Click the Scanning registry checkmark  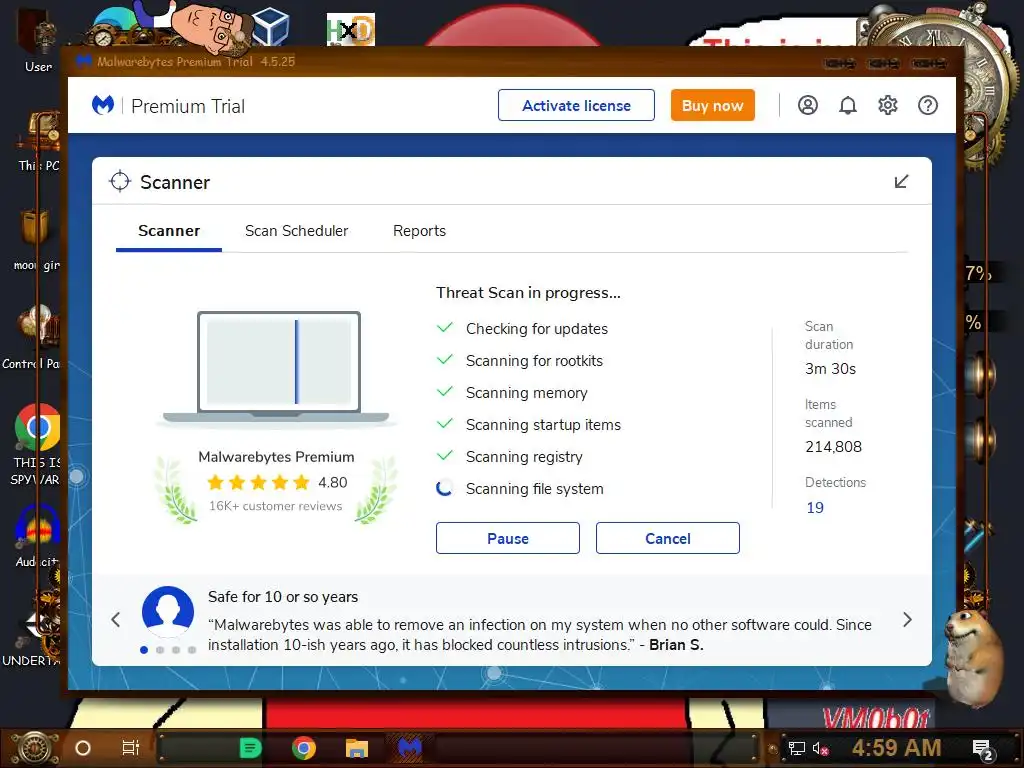tap(445, 456)
